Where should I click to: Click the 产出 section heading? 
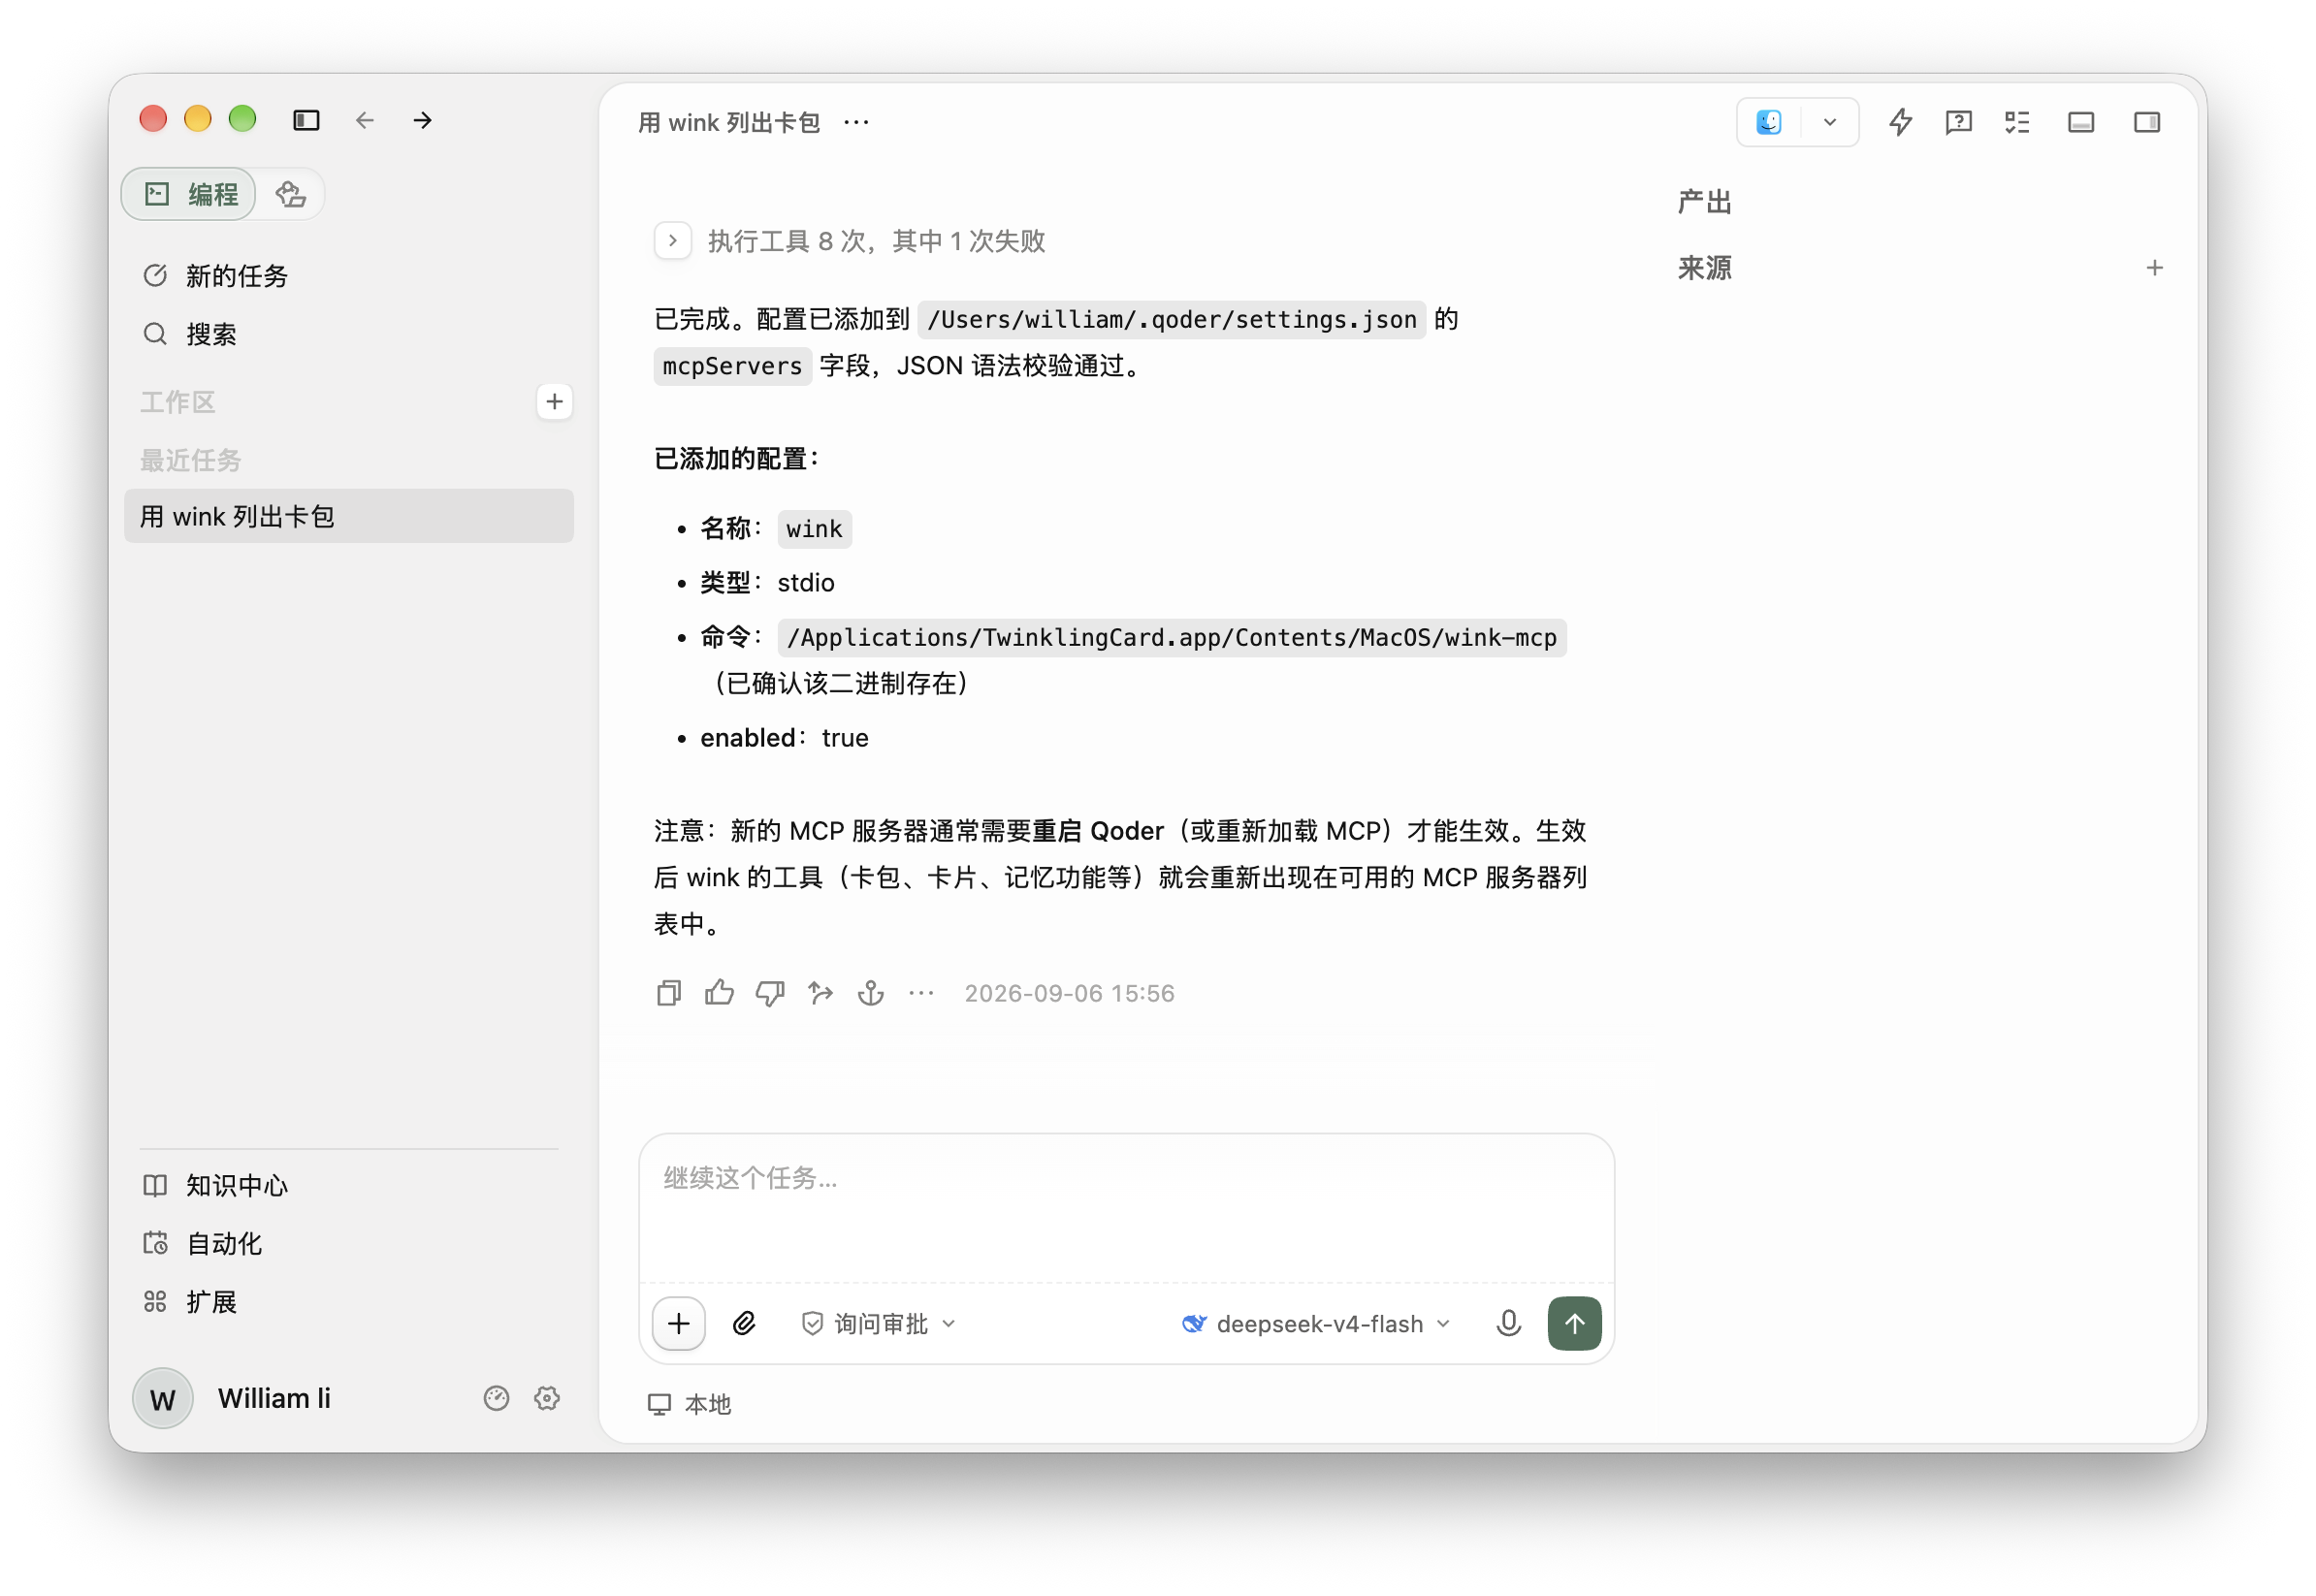[1705, 202]
